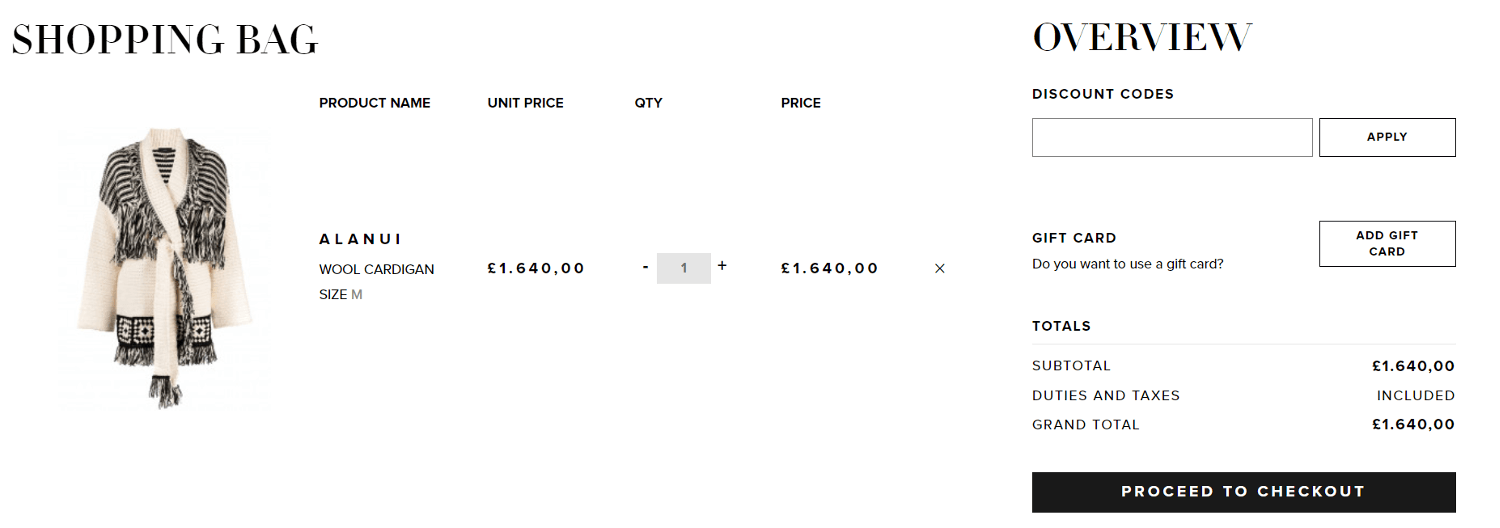
Task: Click the Subtotal amount in Totals
Action: pyautogui.click(x=1413, y=366)
